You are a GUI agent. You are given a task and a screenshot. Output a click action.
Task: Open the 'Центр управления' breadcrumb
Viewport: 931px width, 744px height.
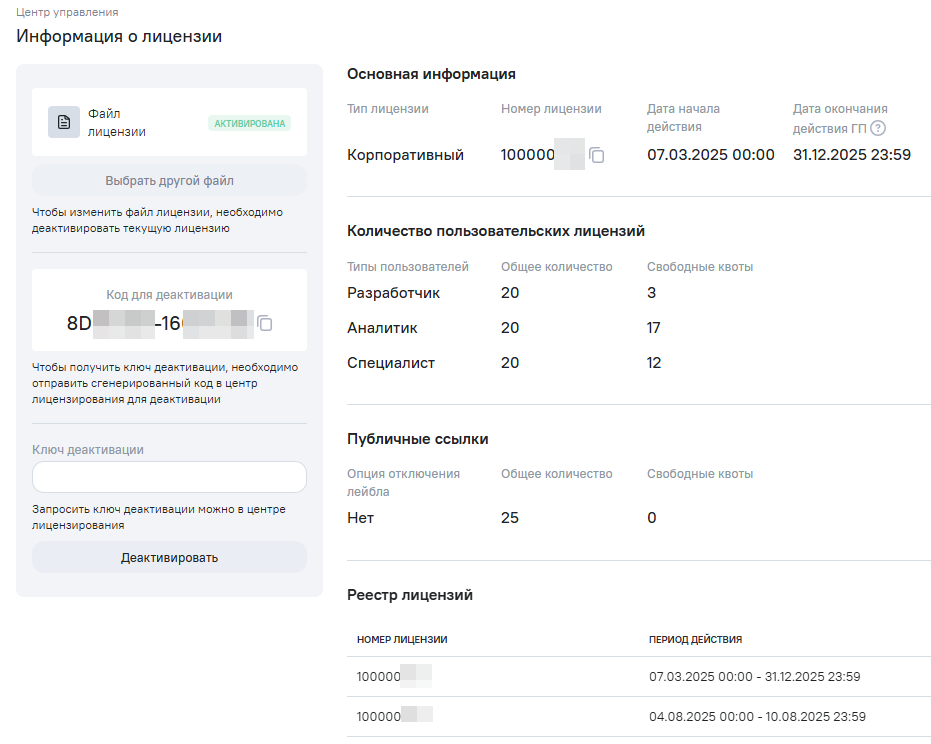click(67, 12)
